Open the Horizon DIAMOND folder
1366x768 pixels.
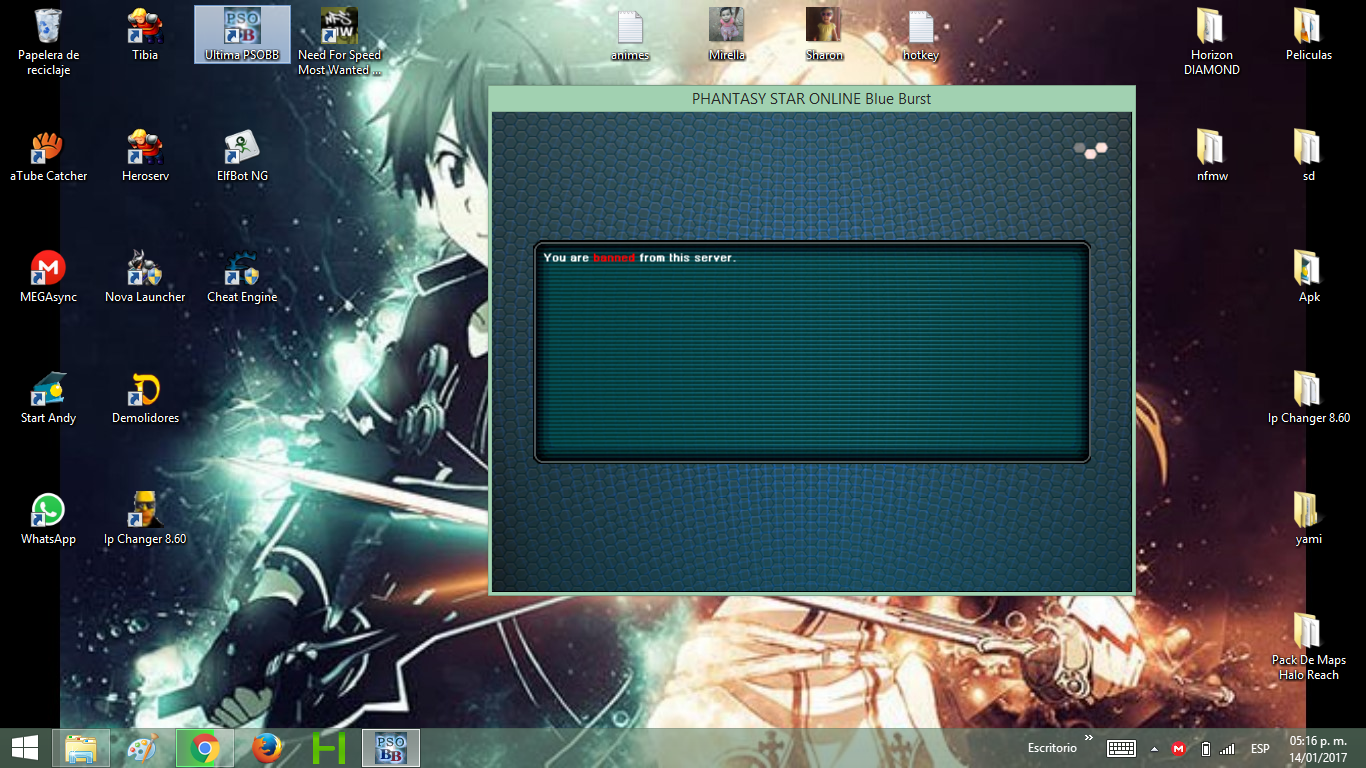pos(1211,41)
